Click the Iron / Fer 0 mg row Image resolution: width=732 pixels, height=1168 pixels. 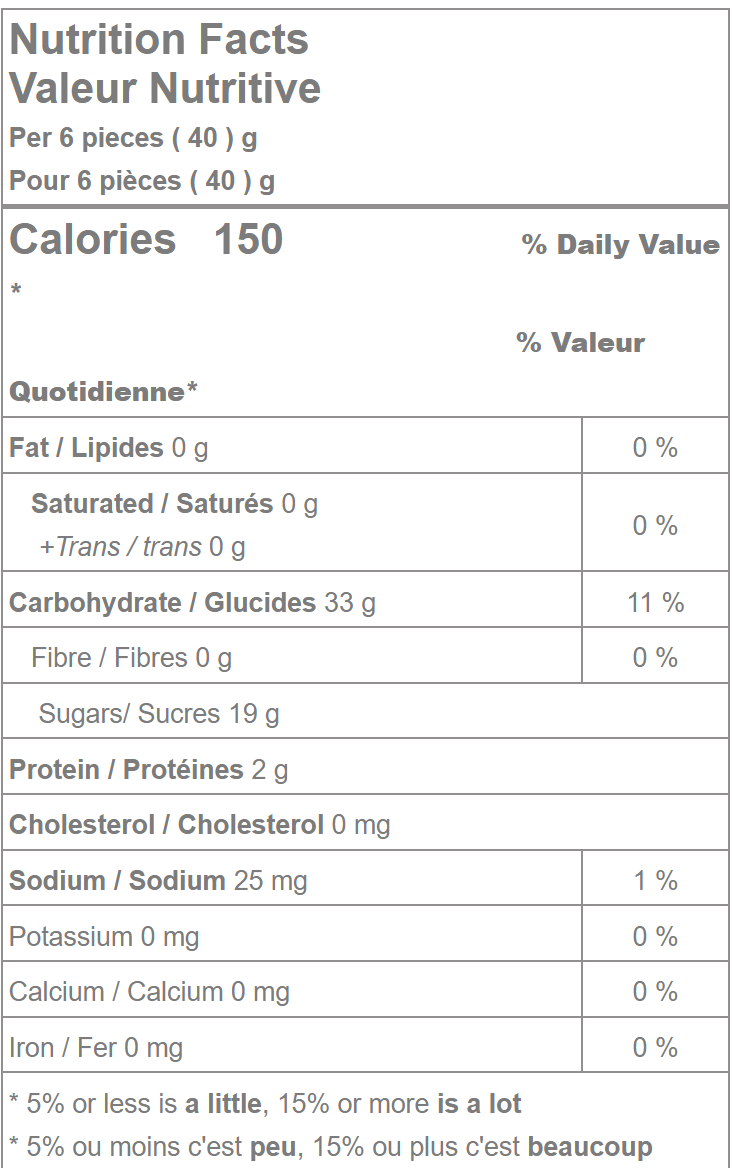(96, 1048)
